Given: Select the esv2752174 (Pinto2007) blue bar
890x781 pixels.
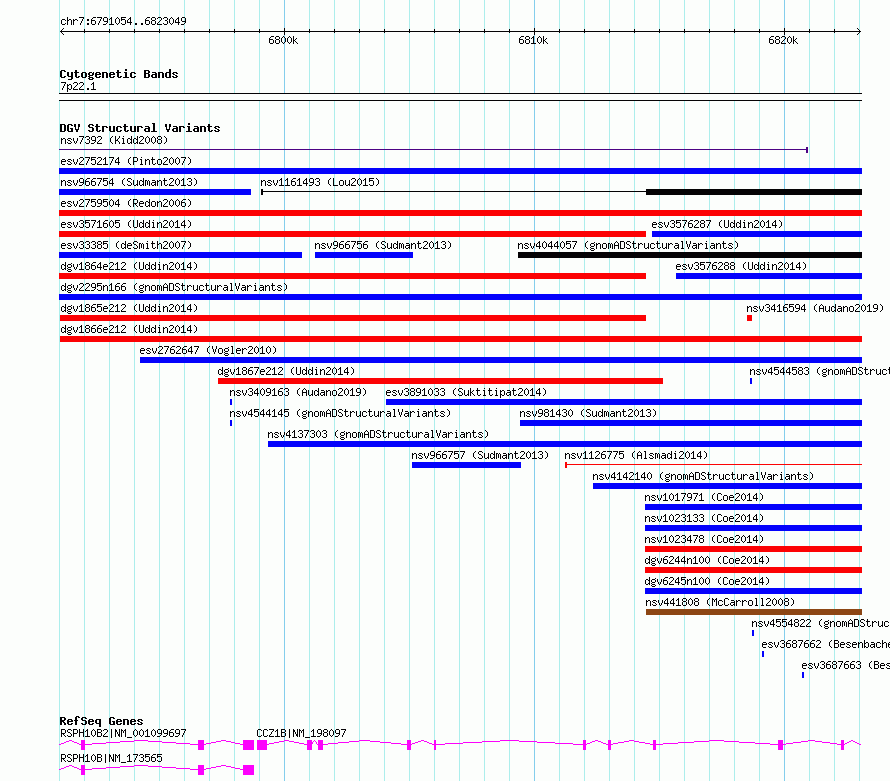Looking at the screenshot, I should coord(460,171).
